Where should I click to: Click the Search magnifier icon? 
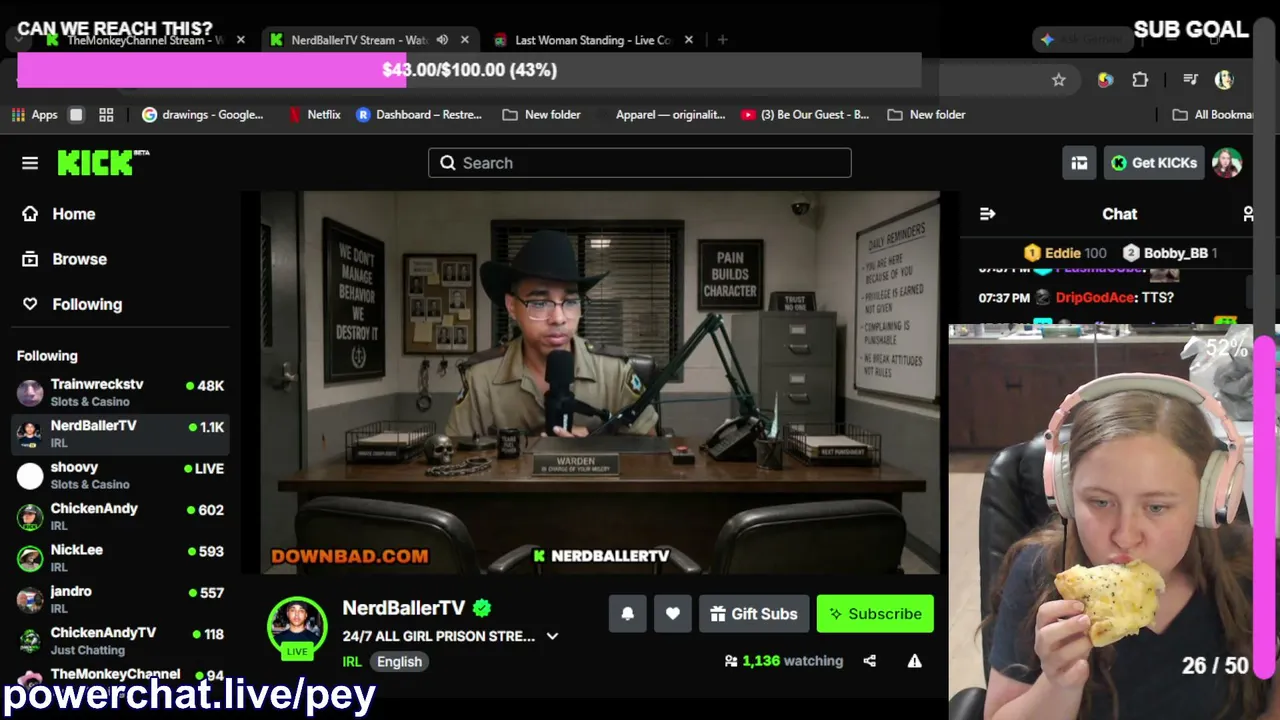[x=448, y=163]
